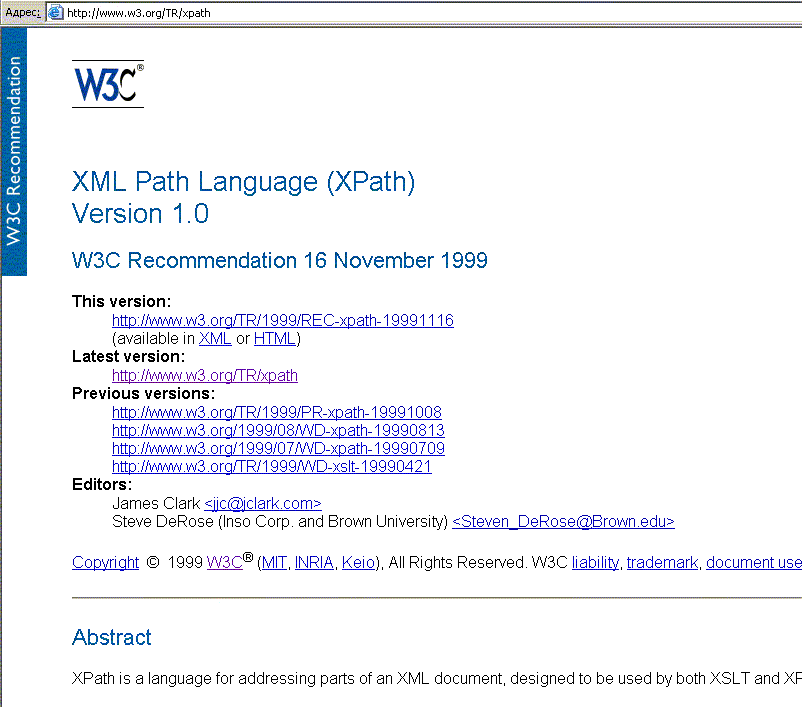Click the Abstract section heading

coord(112,637)
